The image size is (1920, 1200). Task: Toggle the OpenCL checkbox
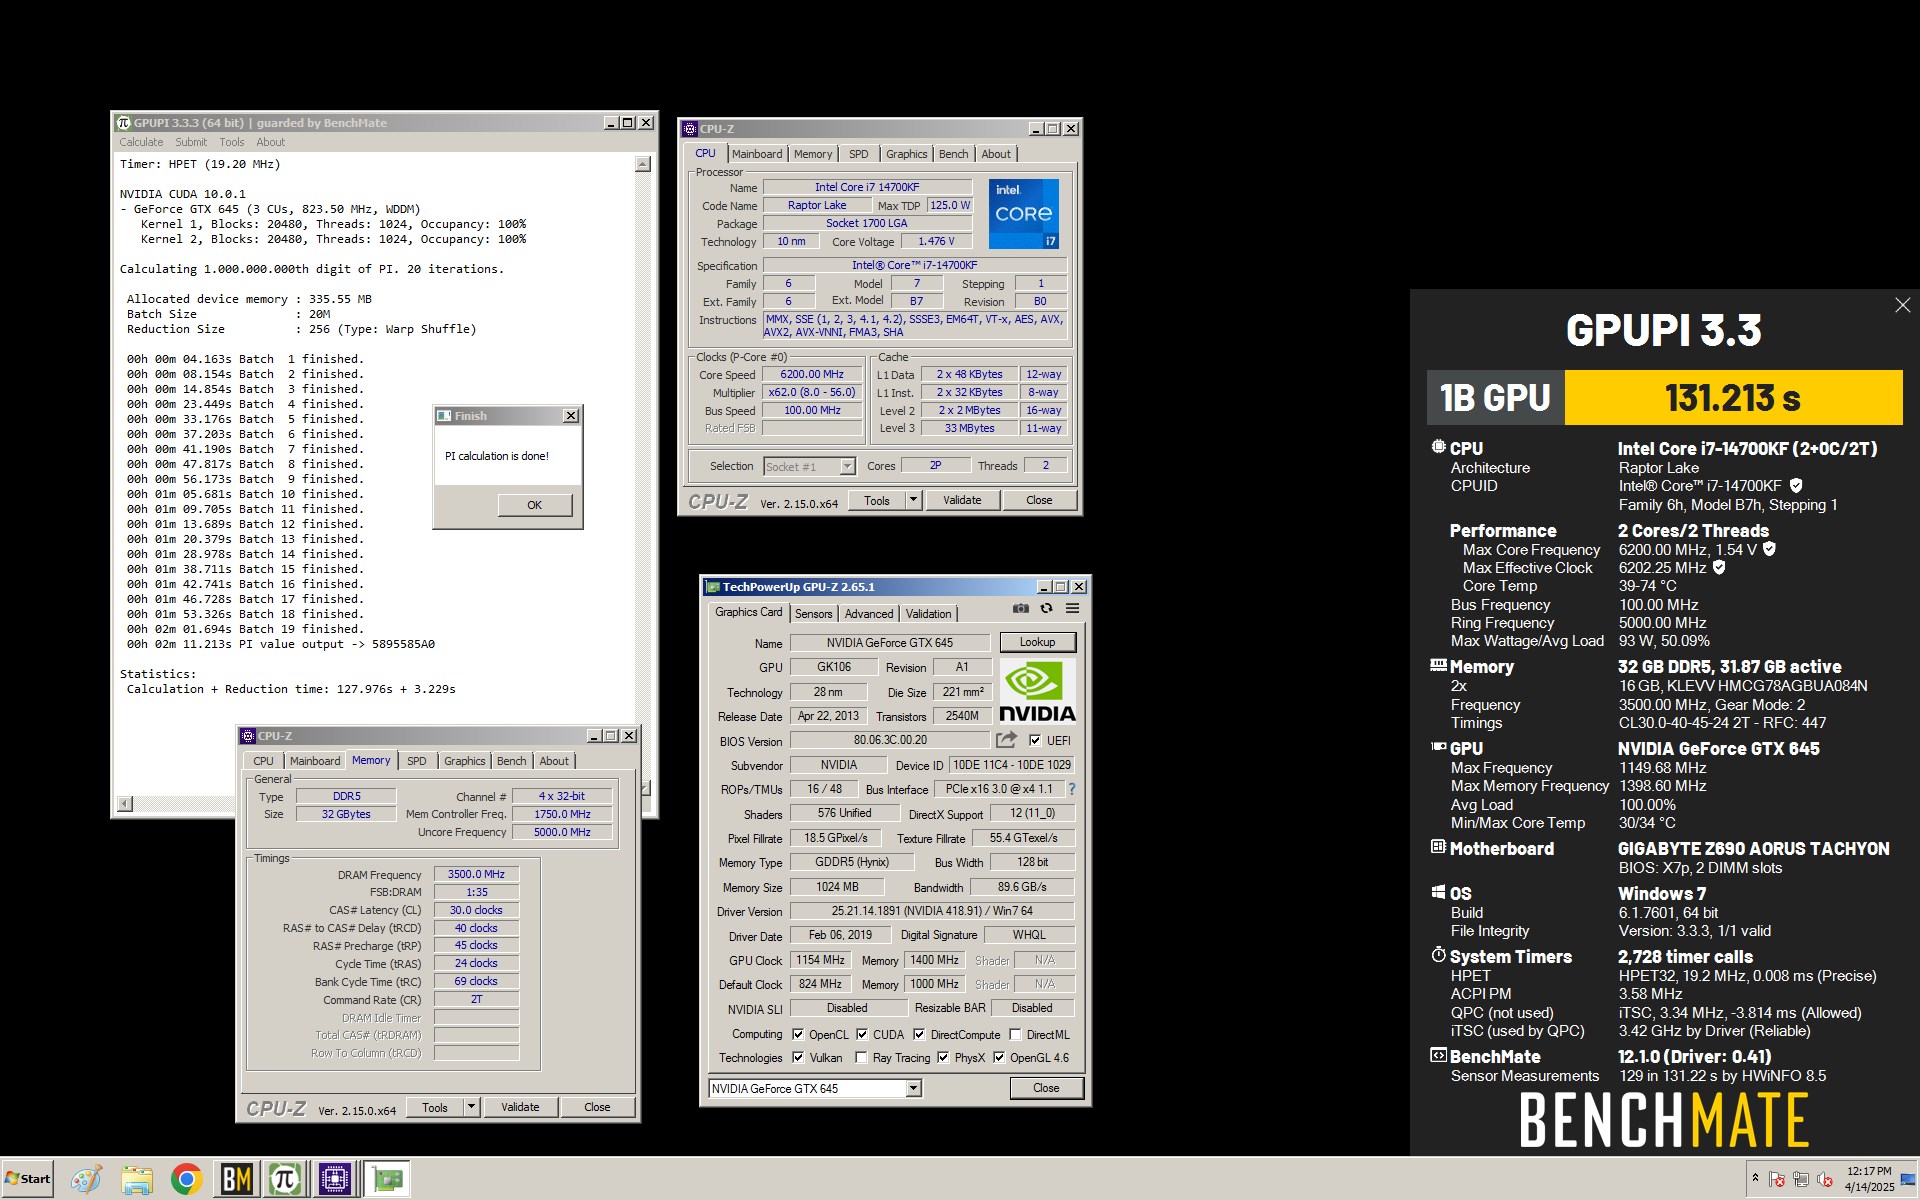(x=798, y=1034)
